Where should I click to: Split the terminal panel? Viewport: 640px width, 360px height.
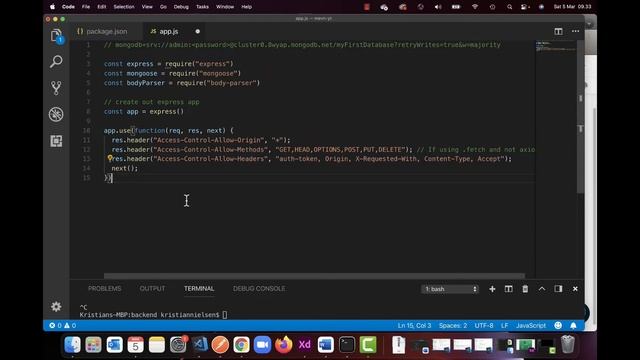tap(509, 289)
